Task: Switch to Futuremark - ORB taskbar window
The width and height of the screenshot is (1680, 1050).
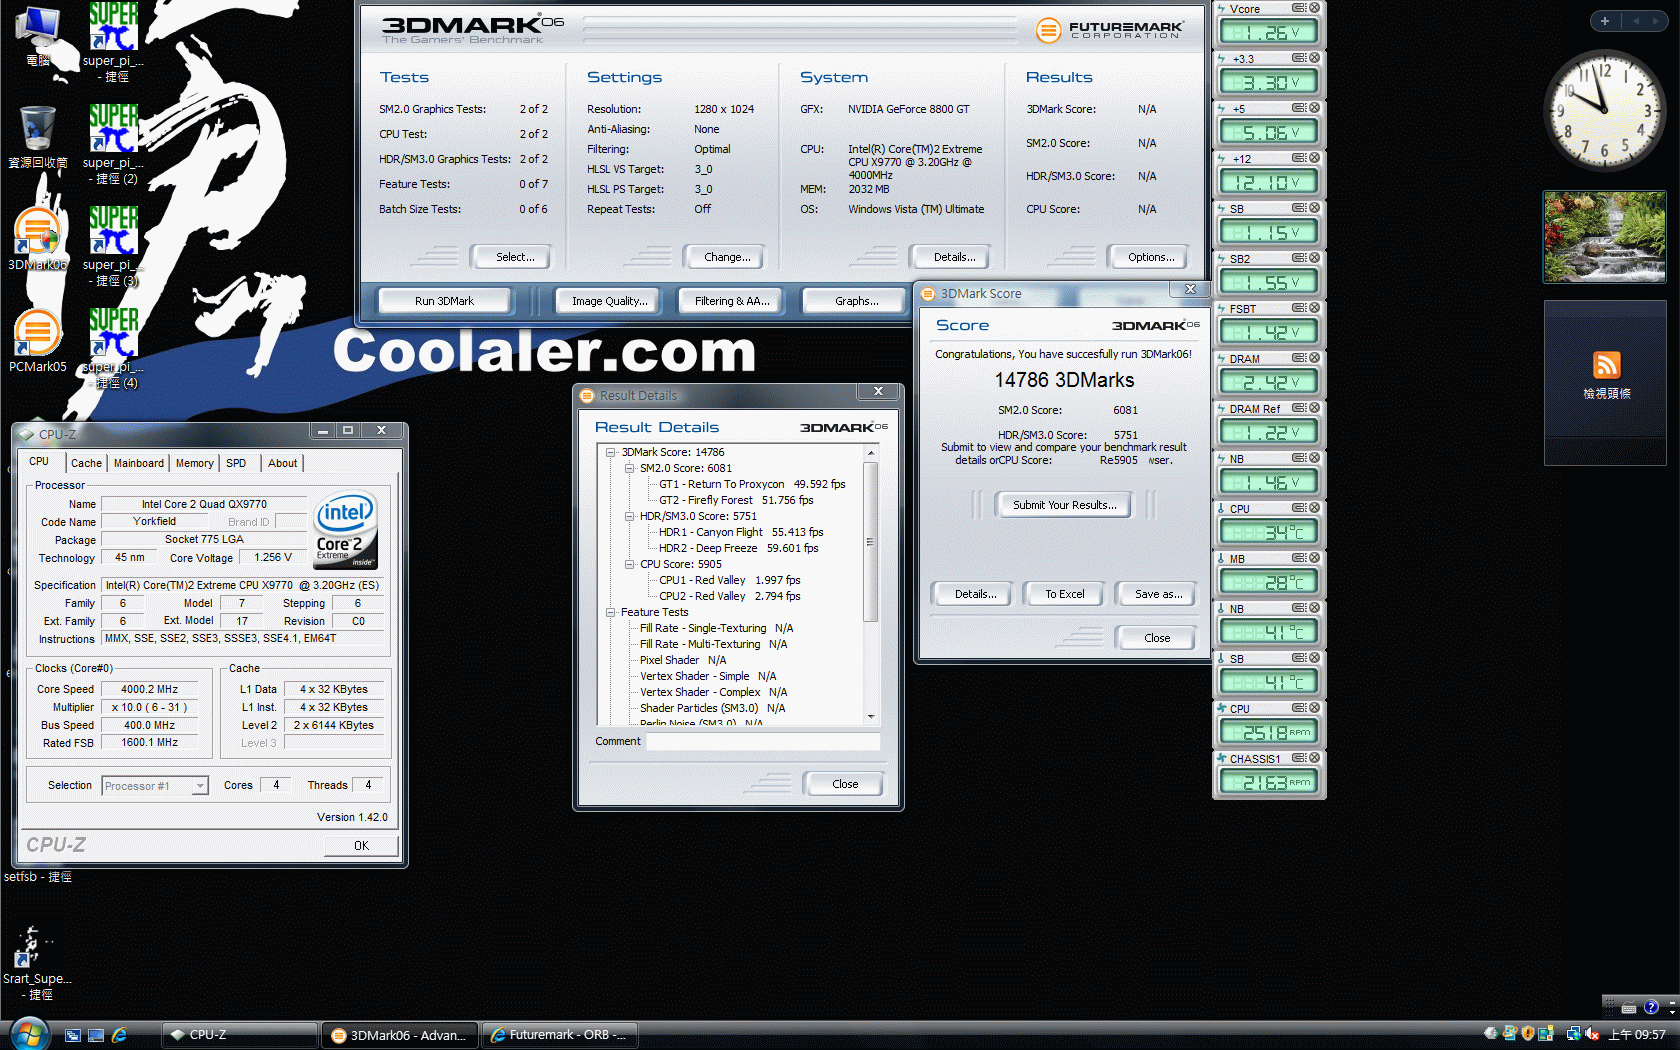Action: tap(558, 1035)
